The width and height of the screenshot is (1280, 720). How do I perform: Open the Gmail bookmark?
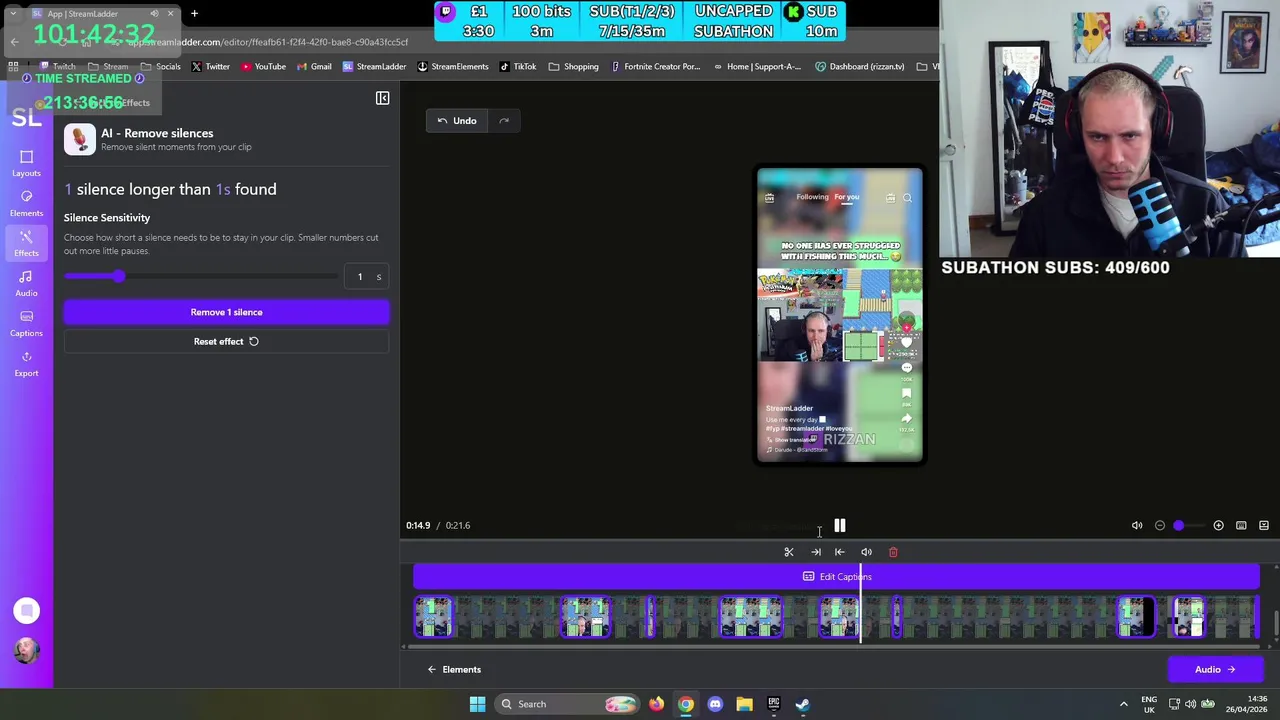[x=313, y=67]
